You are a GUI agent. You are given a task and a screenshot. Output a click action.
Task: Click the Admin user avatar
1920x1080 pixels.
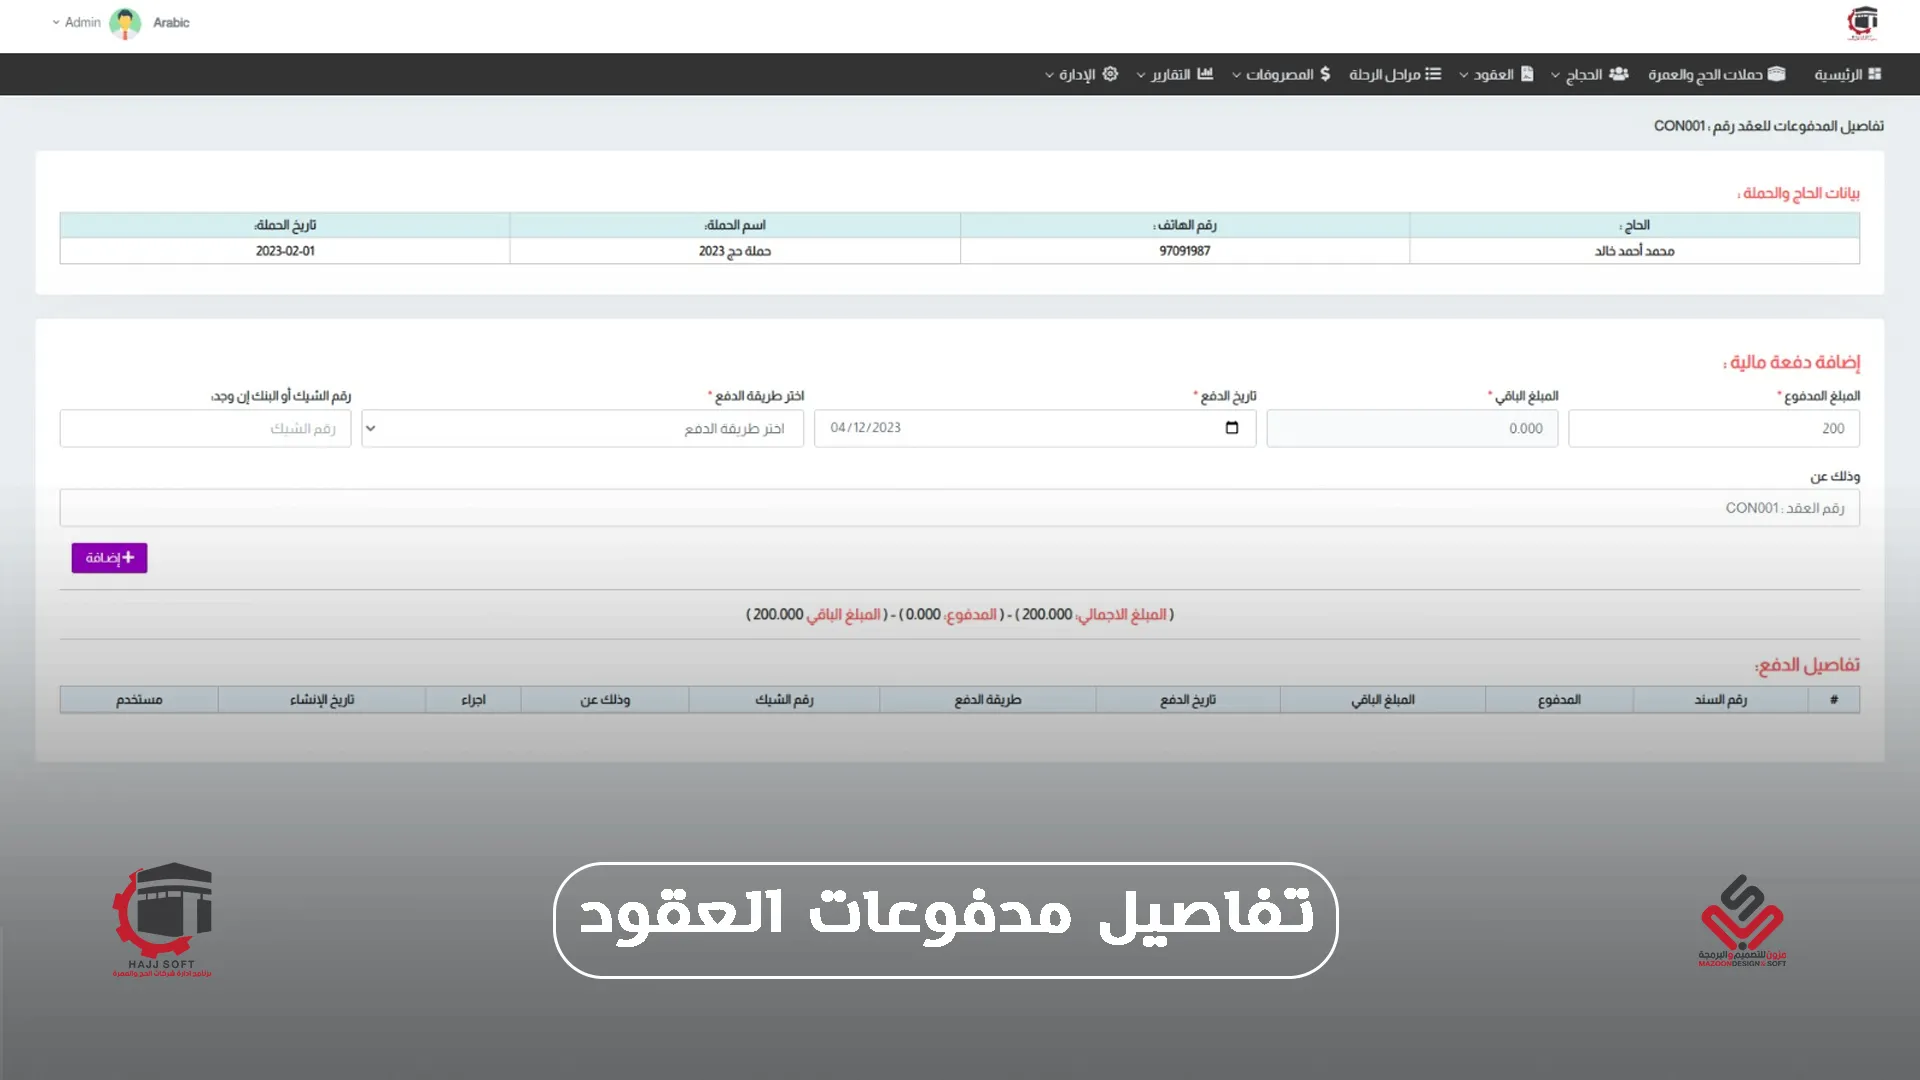tap(125, 22)
